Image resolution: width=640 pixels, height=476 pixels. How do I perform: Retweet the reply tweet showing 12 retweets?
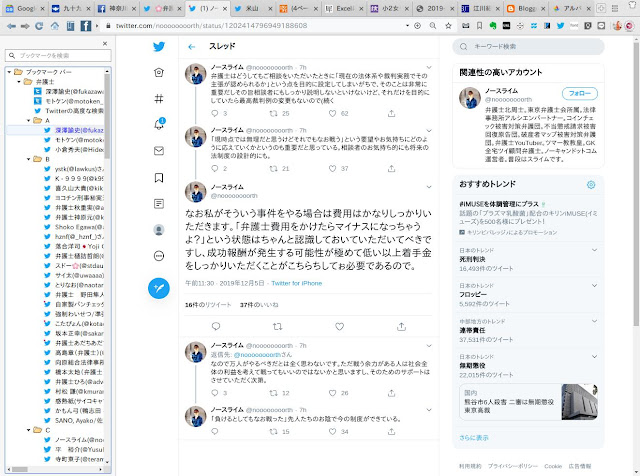273,393
